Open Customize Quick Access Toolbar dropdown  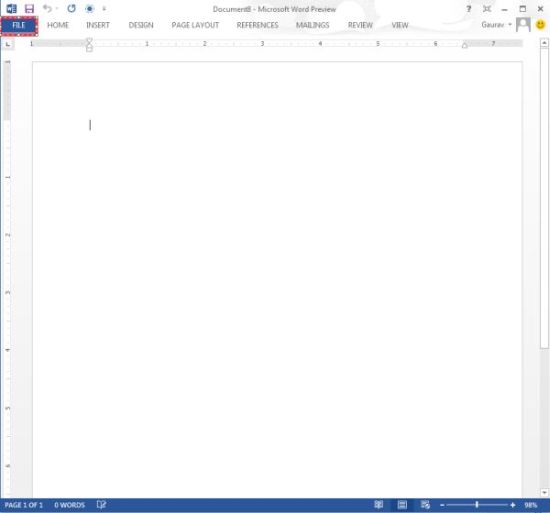104,9
